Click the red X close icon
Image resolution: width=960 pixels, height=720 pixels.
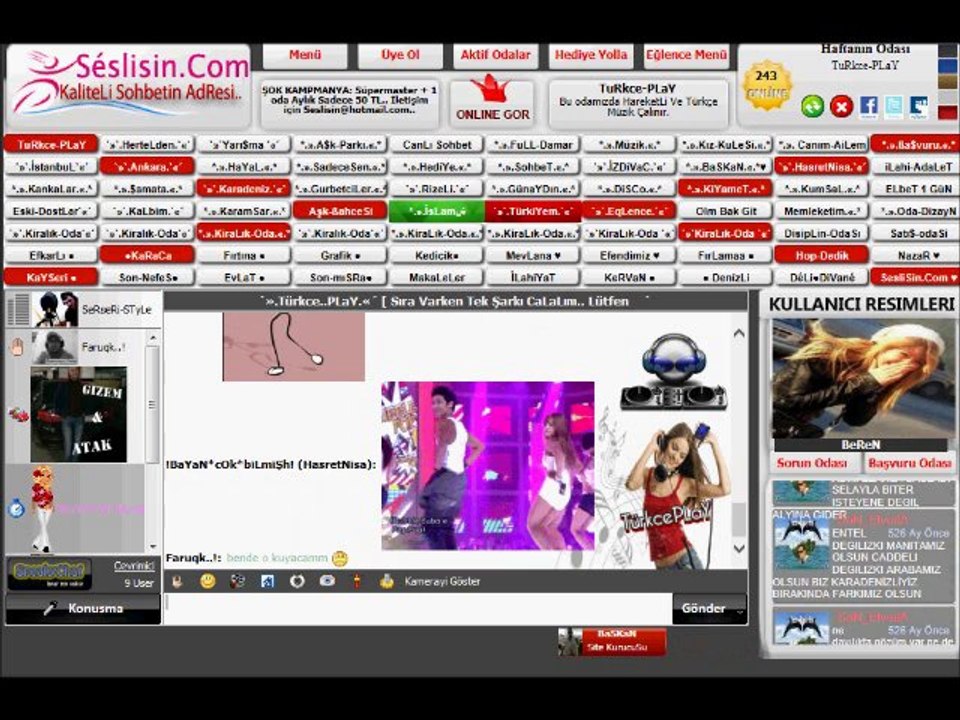pos(841,107)
